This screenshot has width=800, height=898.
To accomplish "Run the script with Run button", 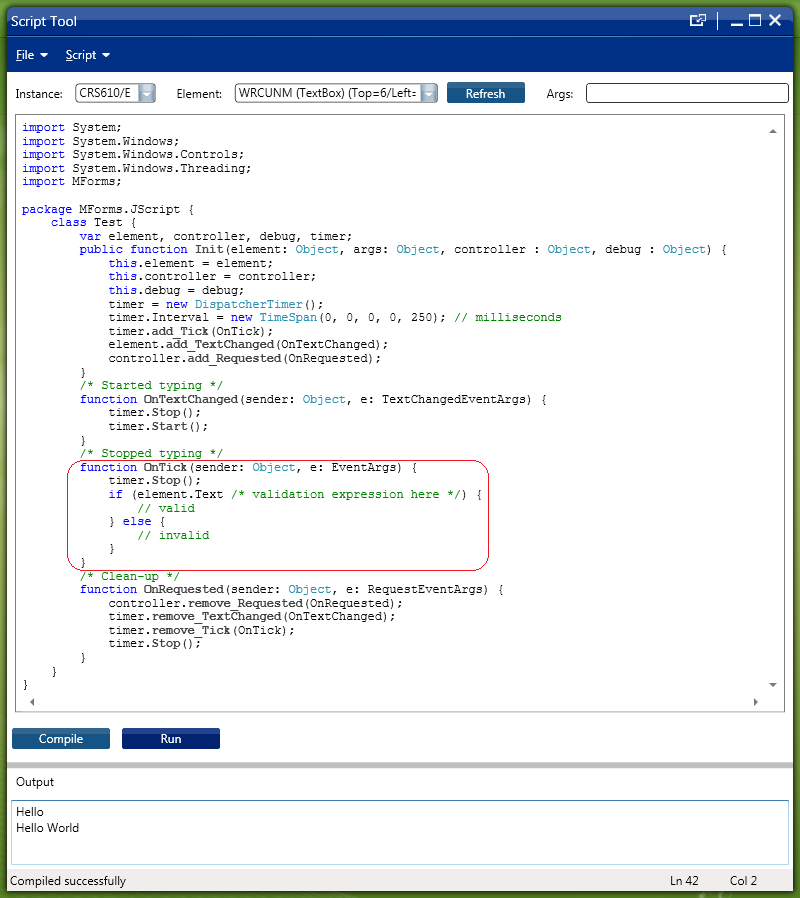I will tap(171, 739).
